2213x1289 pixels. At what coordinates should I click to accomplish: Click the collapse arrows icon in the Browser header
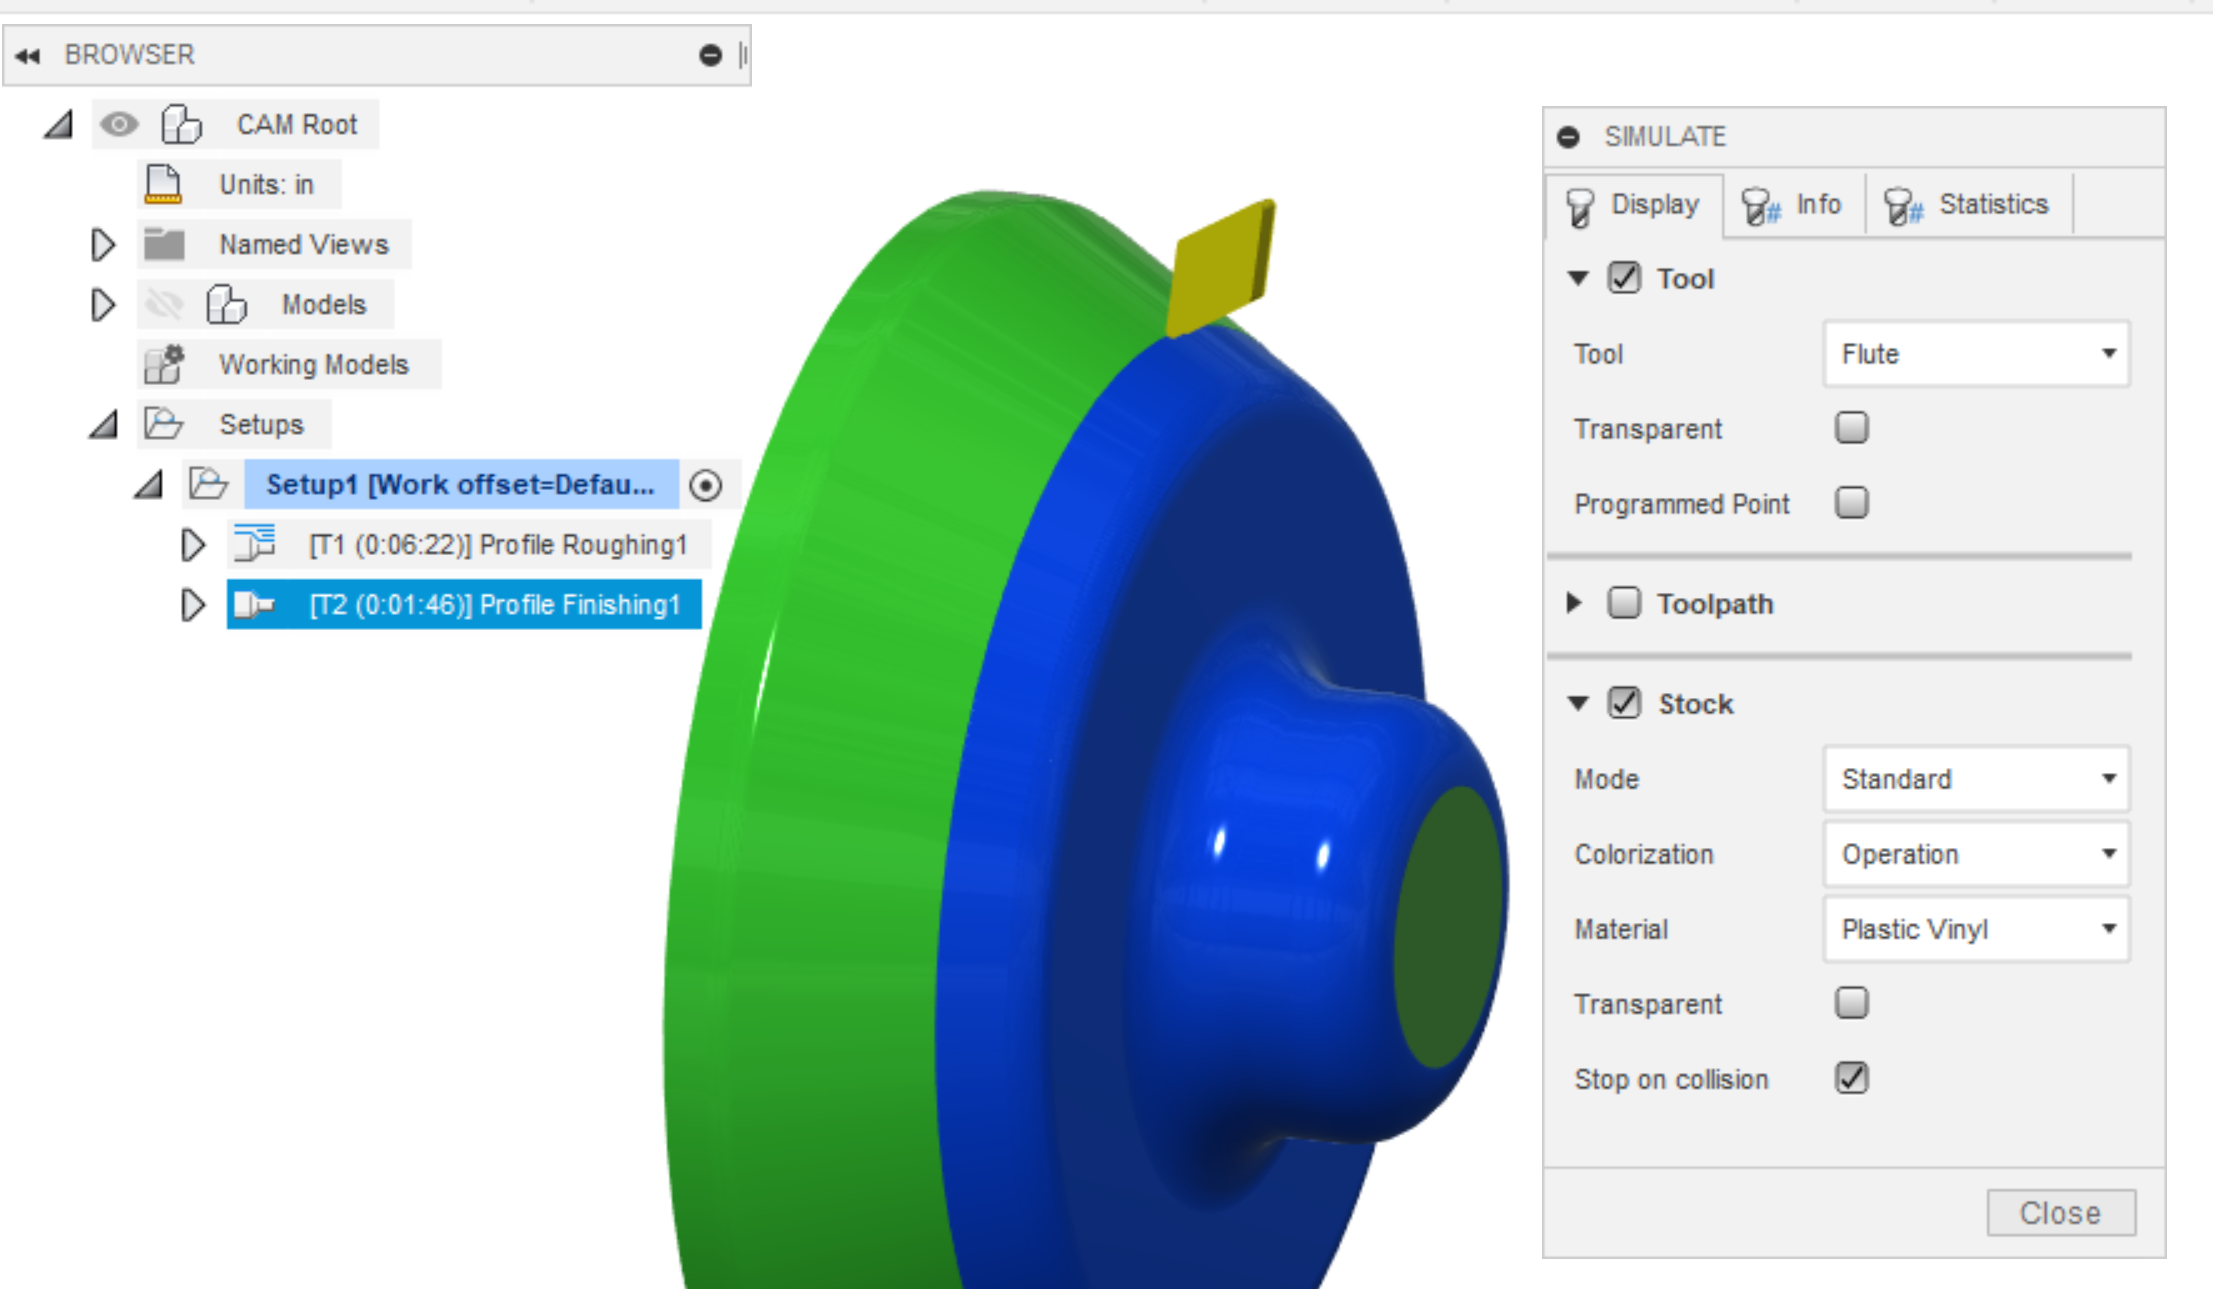click(x=28, y=56)
